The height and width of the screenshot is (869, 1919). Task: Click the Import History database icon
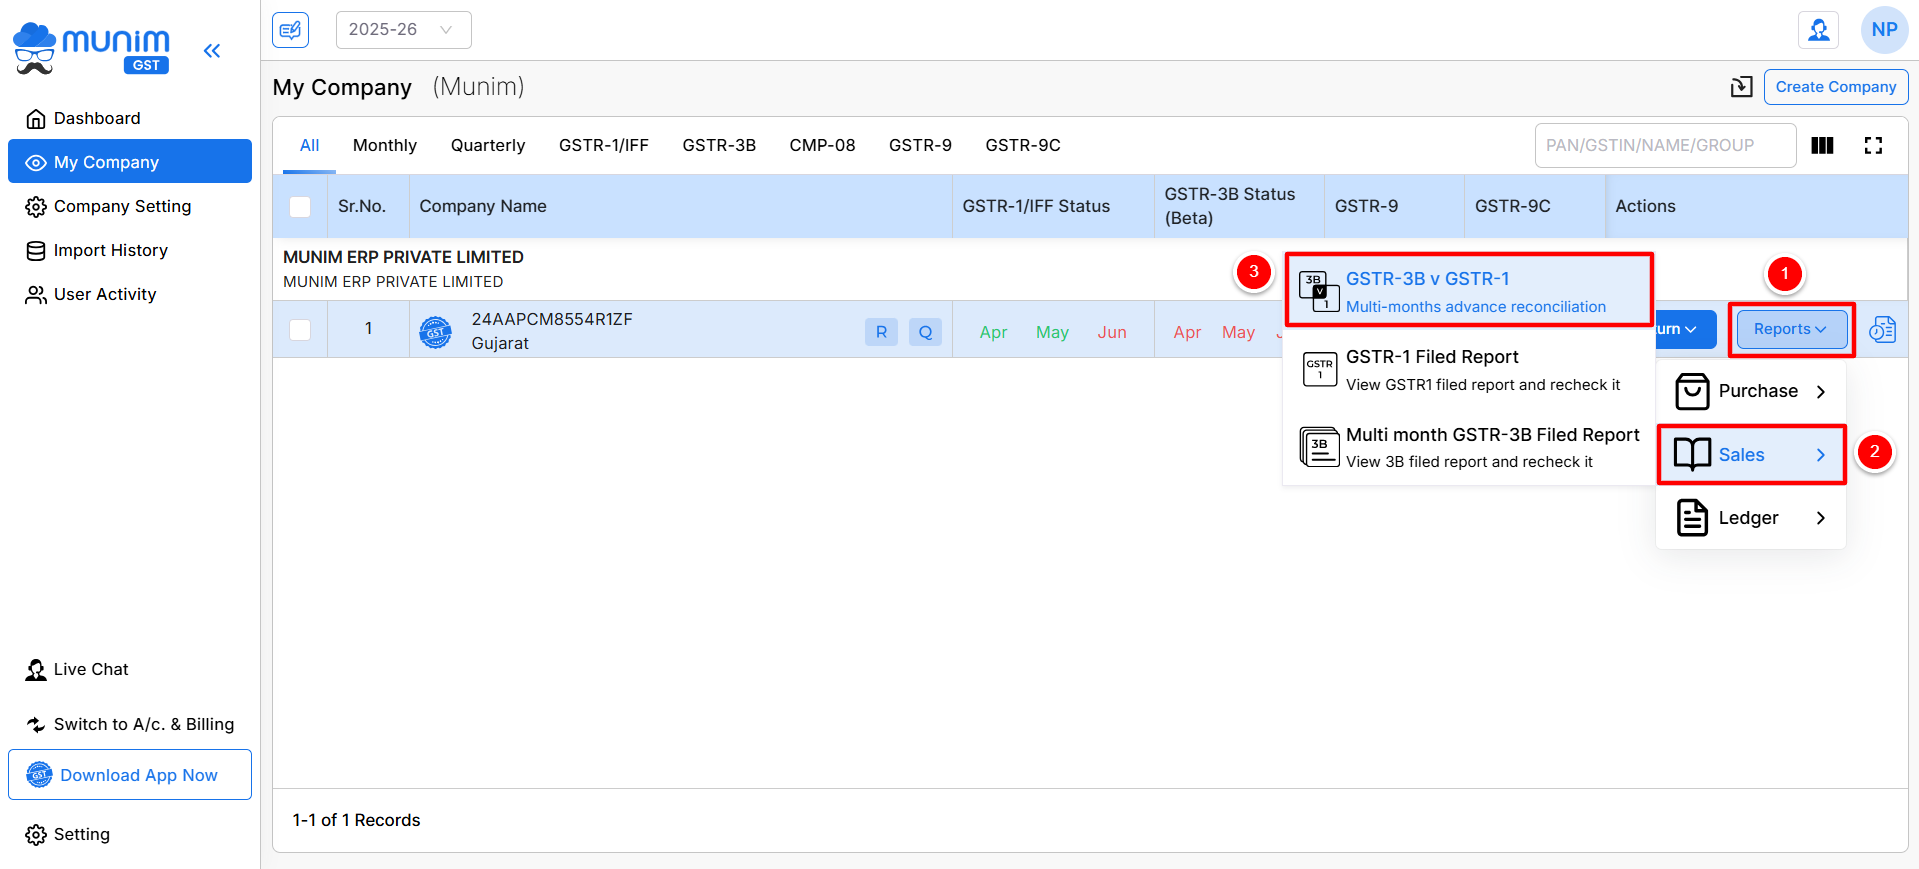point(36,251)
